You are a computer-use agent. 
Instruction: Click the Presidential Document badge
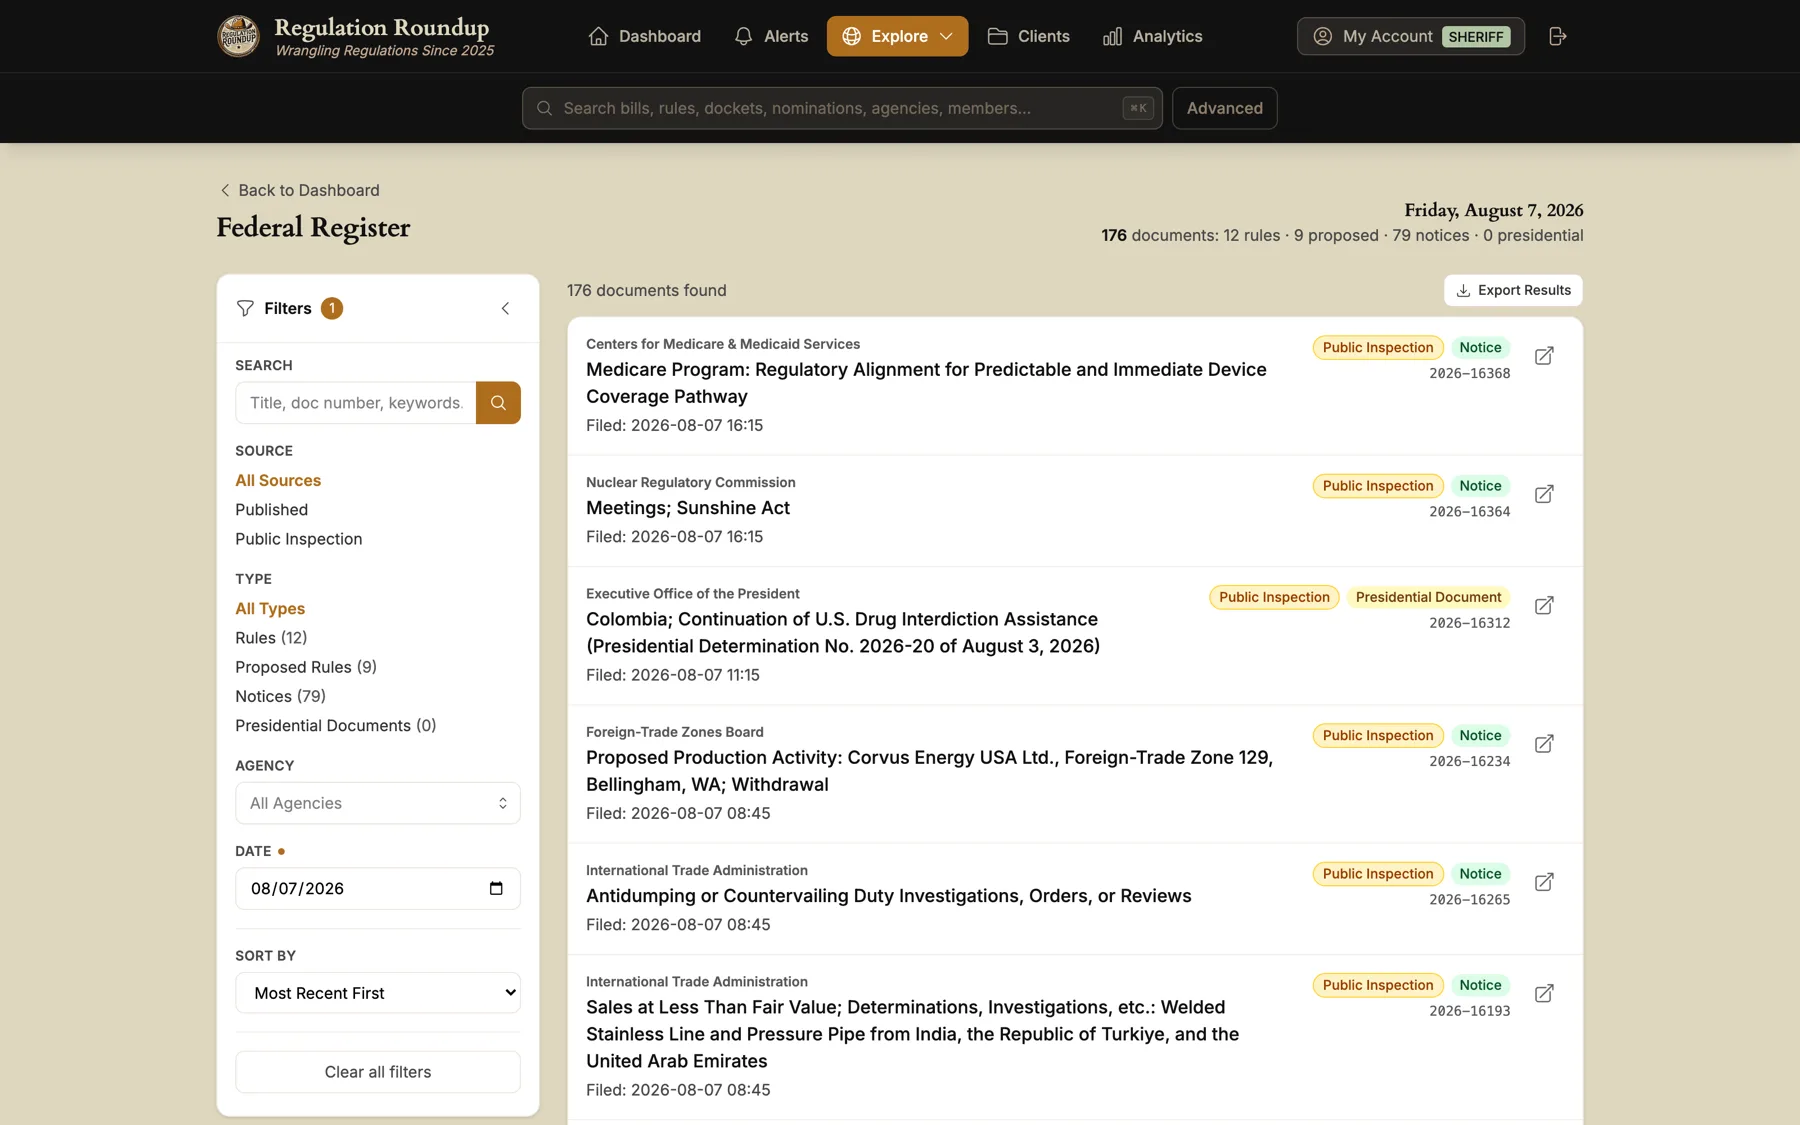[x=1428, y=597]
